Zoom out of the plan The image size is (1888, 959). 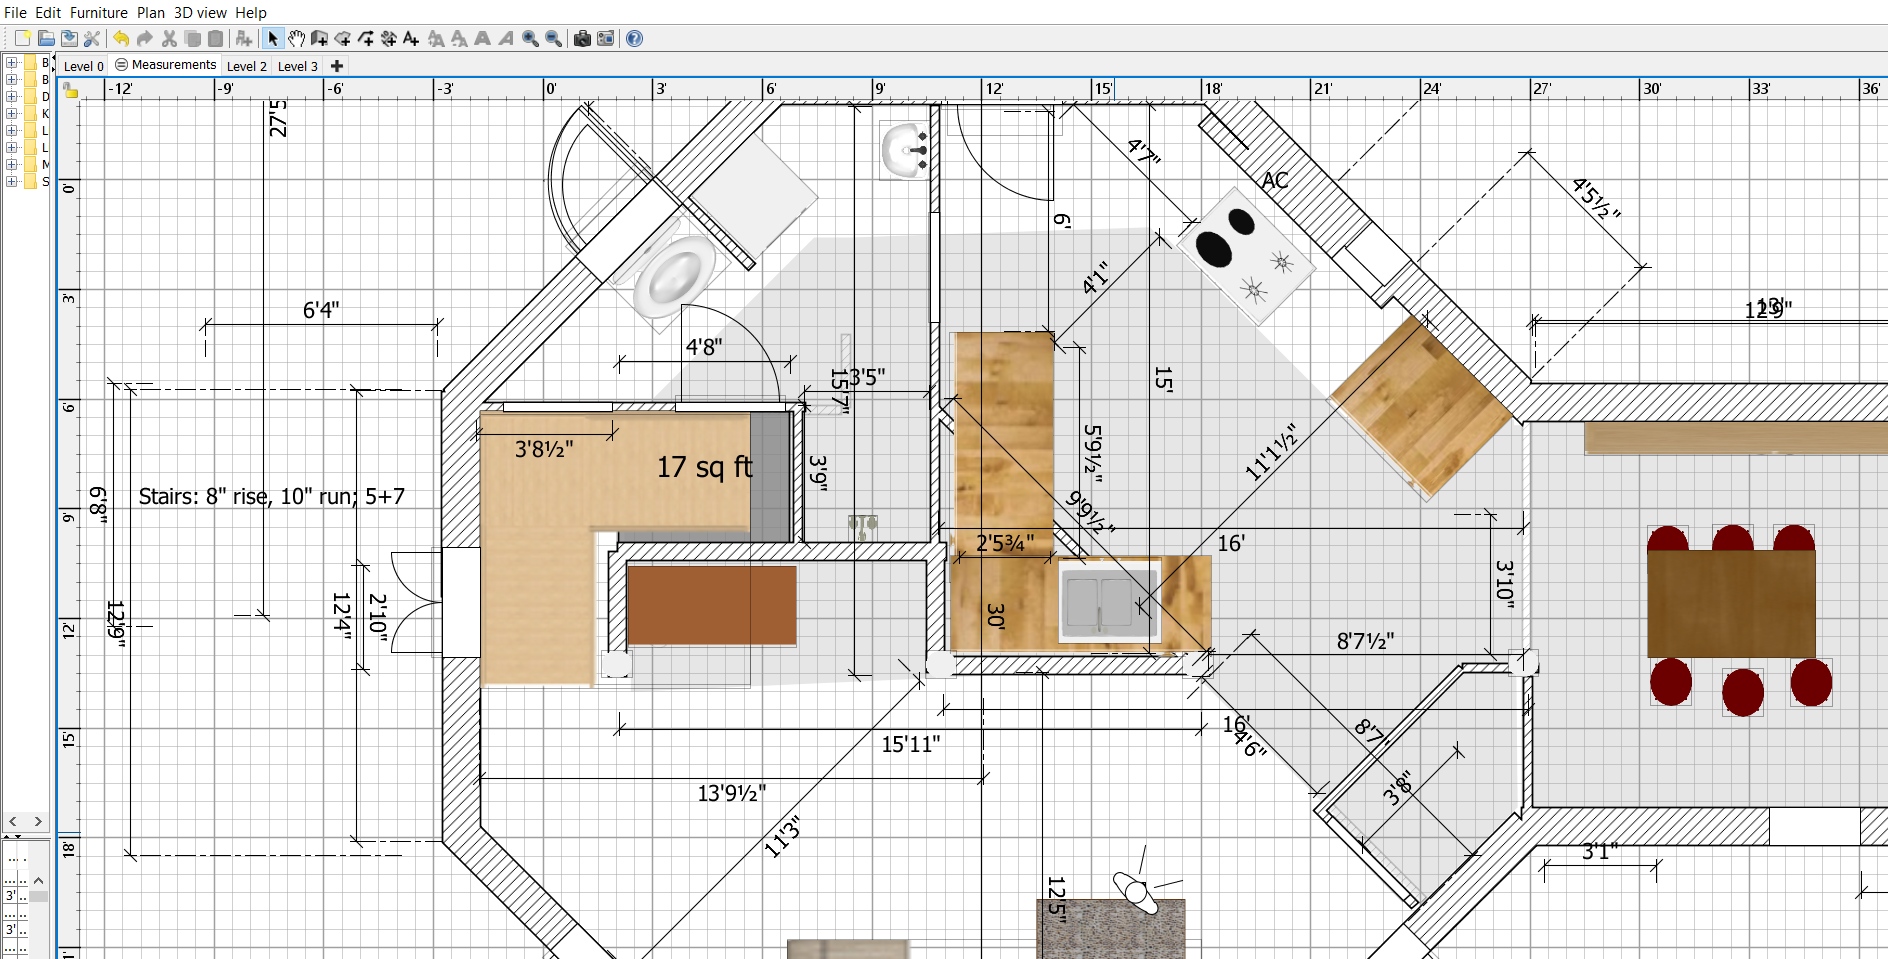553,38
